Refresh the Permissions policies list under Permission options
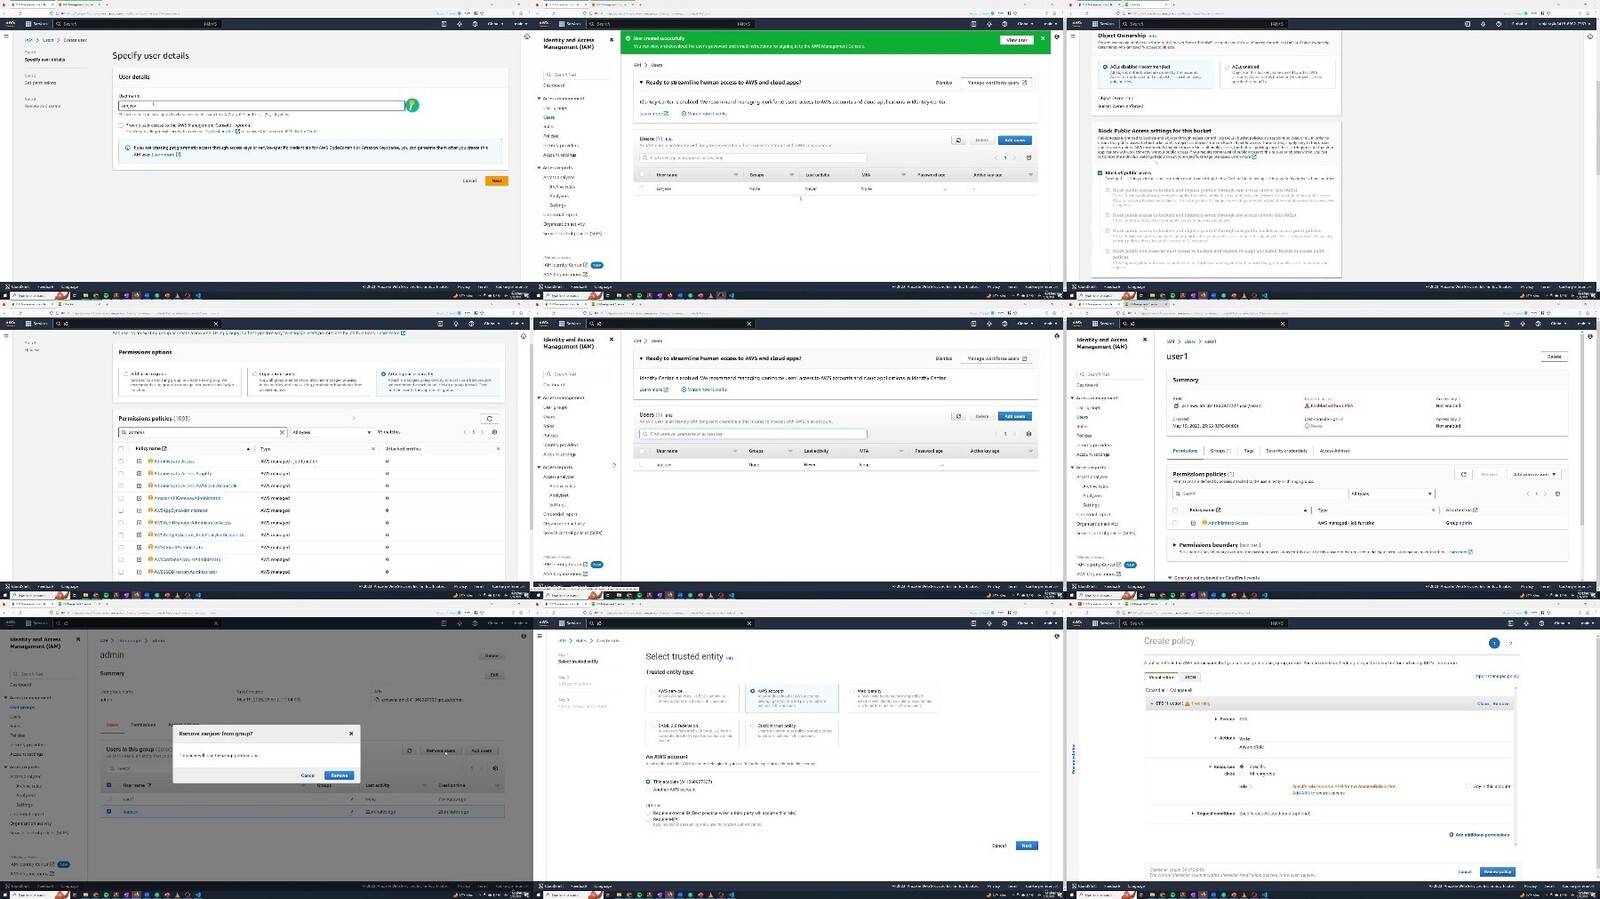The width and height of the screenshot is (1600, 899). click(489, 419)
